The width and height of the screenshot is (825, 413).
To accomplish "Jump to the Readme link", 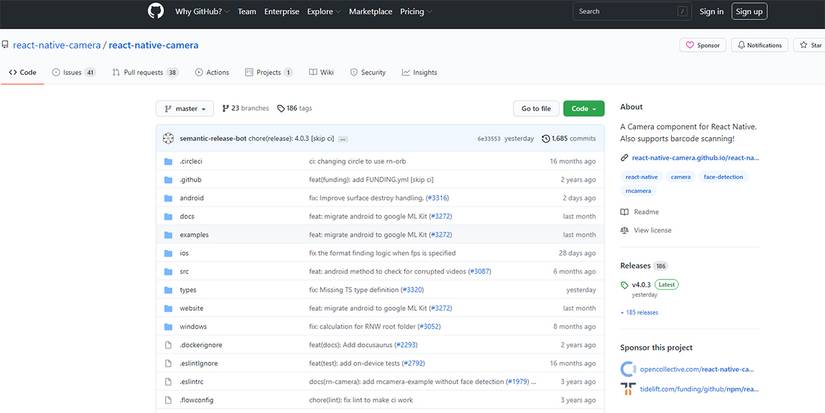I will [x=640, y=212].
